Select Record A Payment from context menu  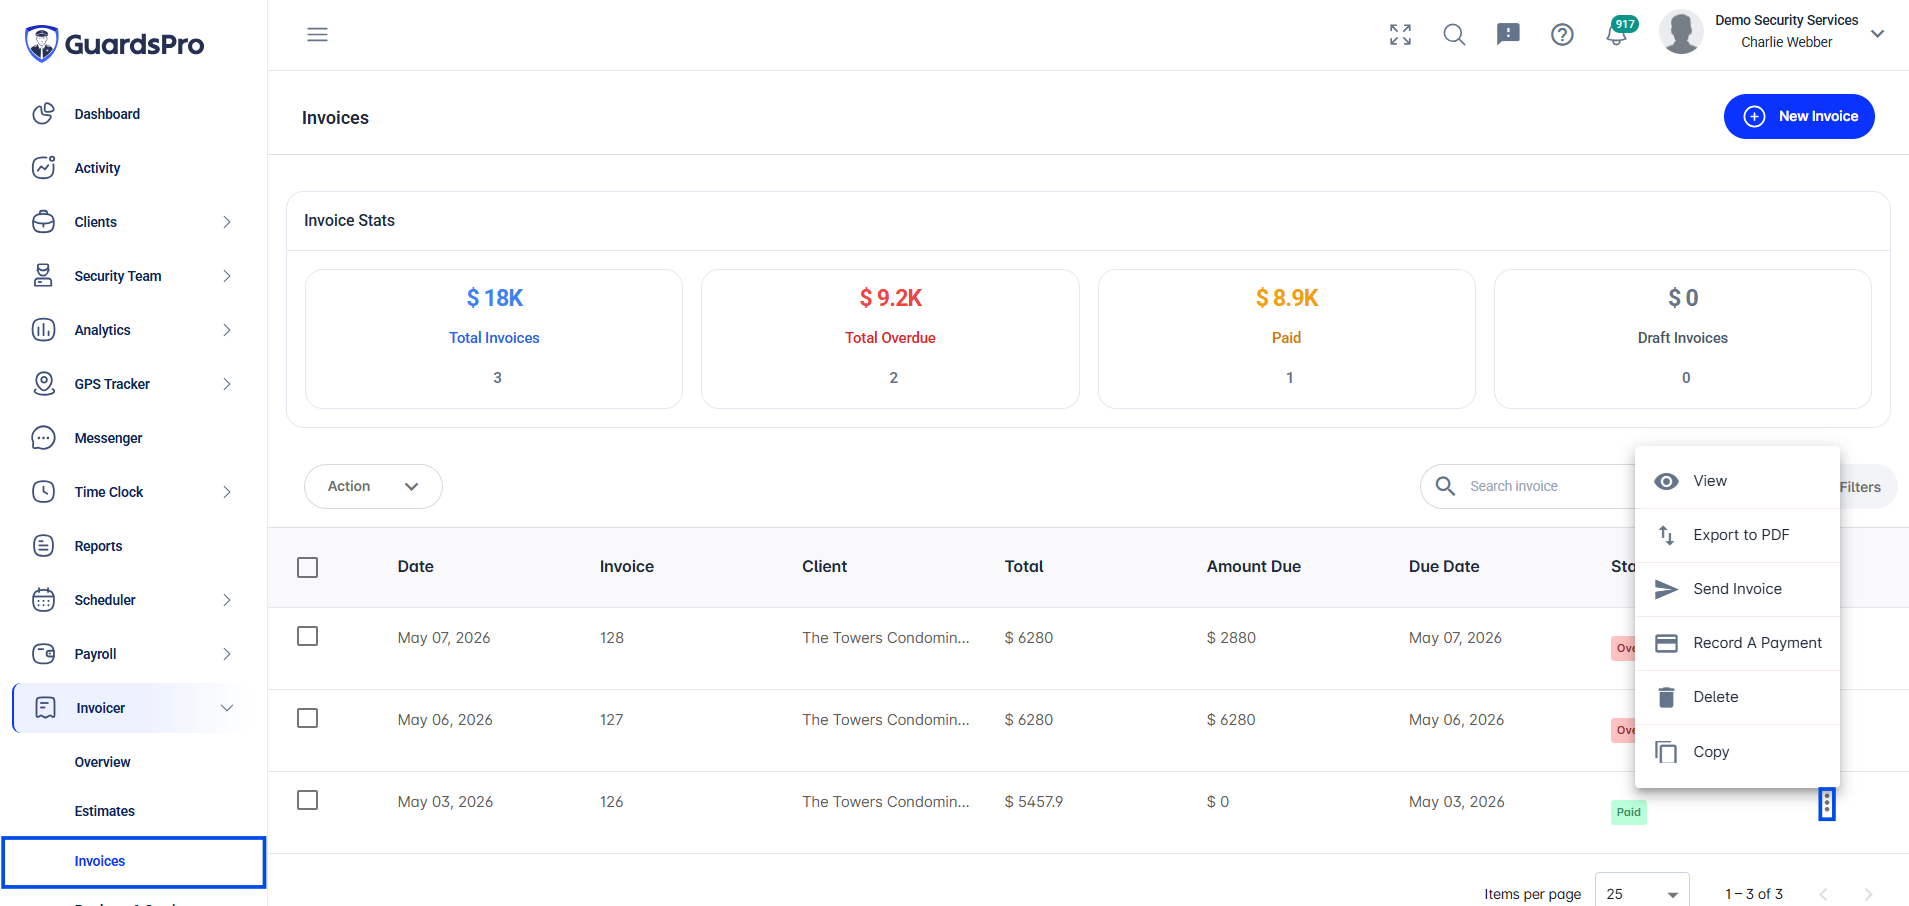1737,643
